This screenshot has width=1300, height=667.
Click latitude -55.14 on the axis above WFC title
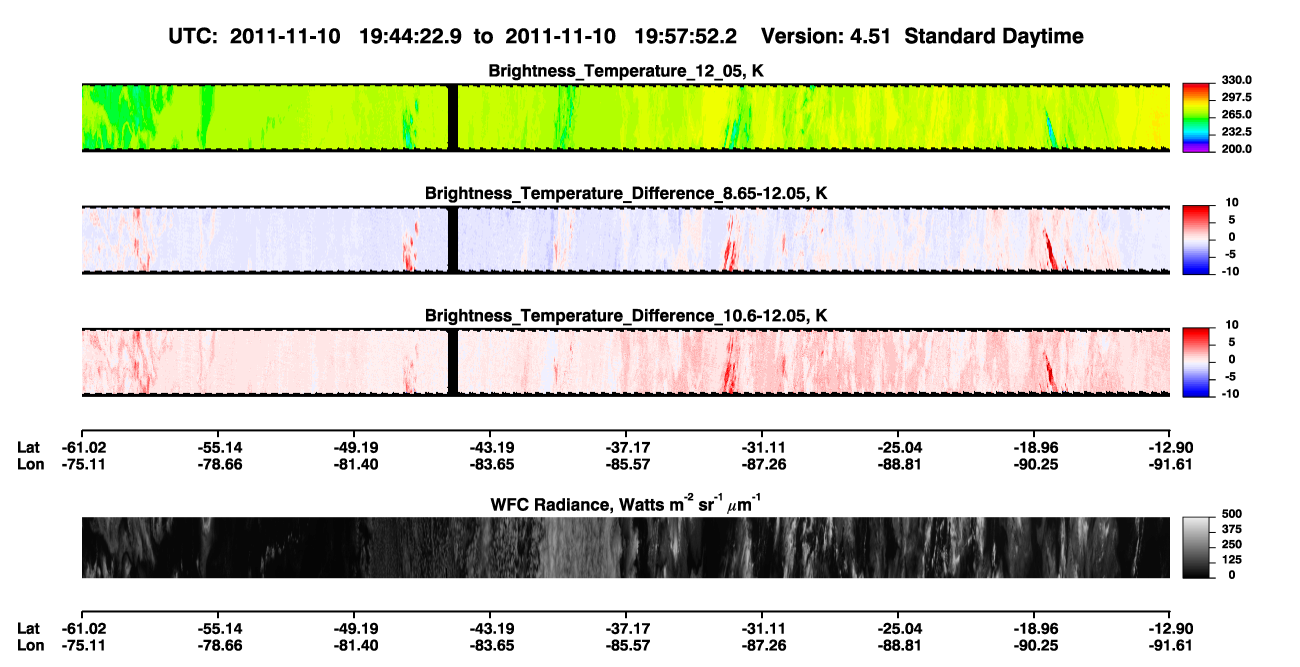coord(221,447)
